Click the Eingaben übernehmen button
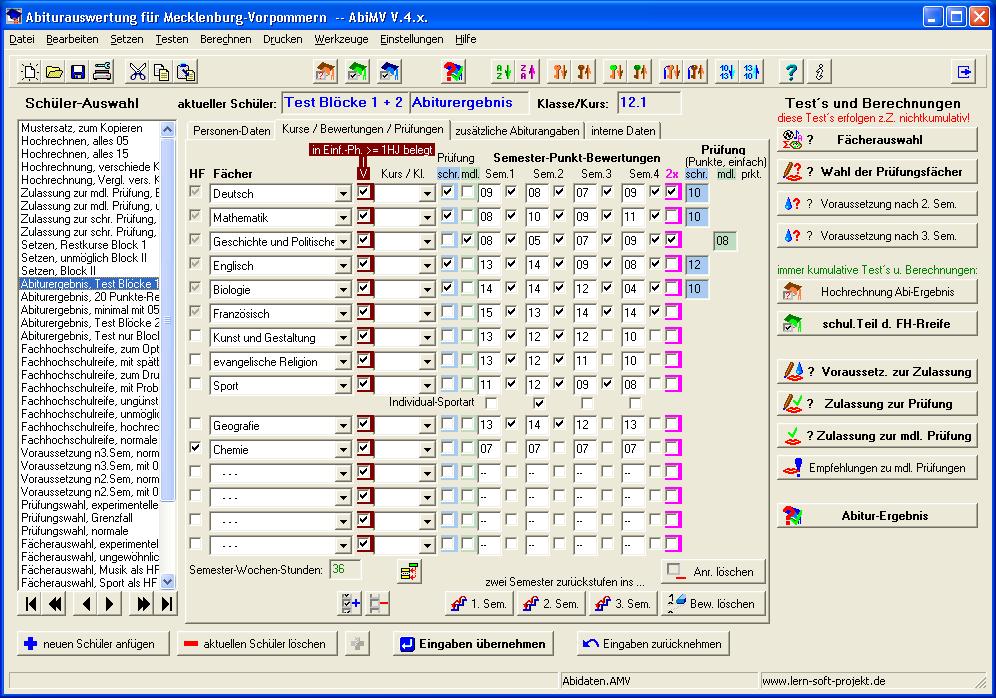 coord(473,644)
